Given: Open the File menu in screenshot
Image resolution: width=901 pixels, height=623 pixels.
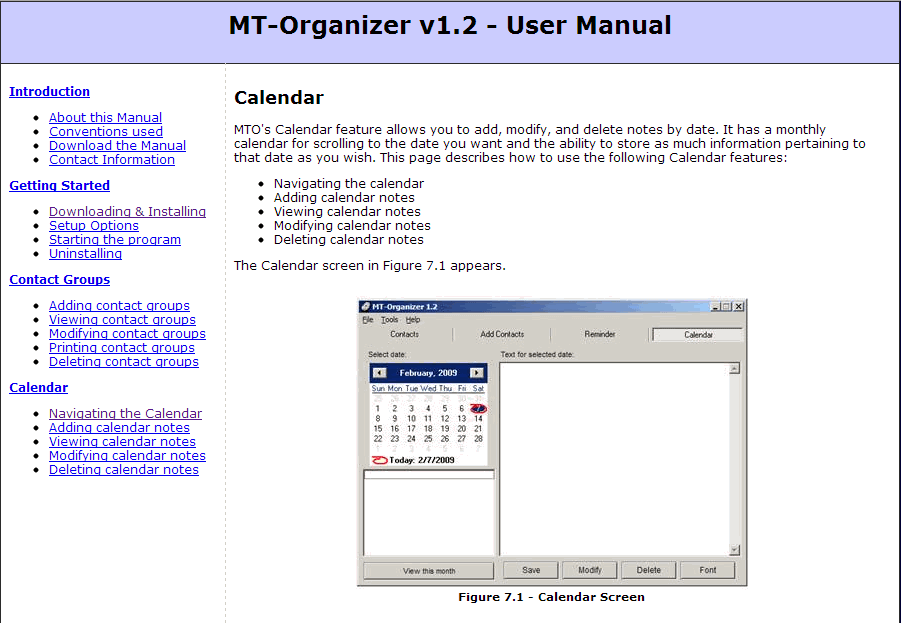Looking at the screenshot, I should [368, 320].
